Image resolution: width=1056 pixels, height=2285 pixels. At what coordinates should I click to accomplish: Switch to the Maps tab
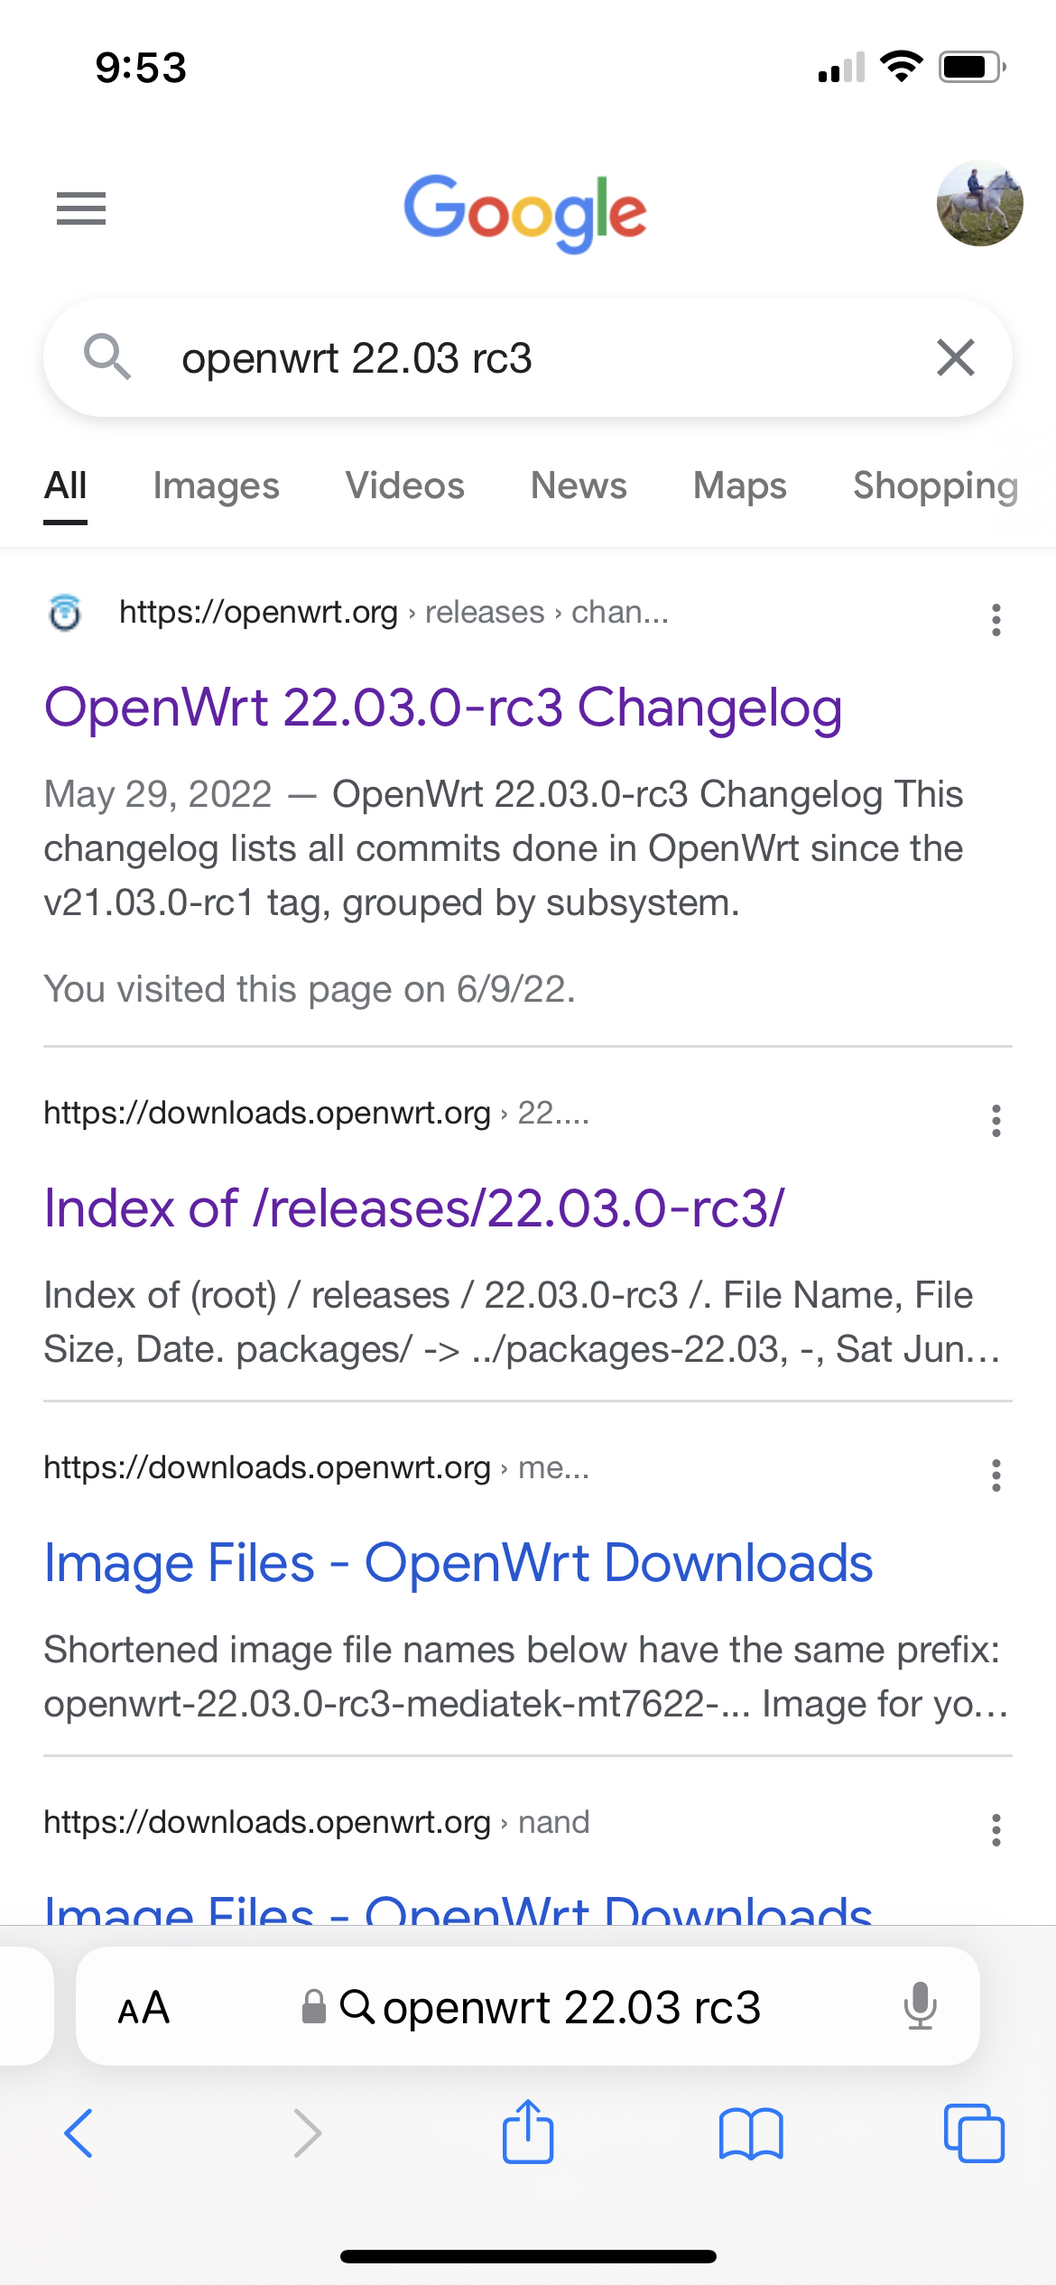[740, 486]
